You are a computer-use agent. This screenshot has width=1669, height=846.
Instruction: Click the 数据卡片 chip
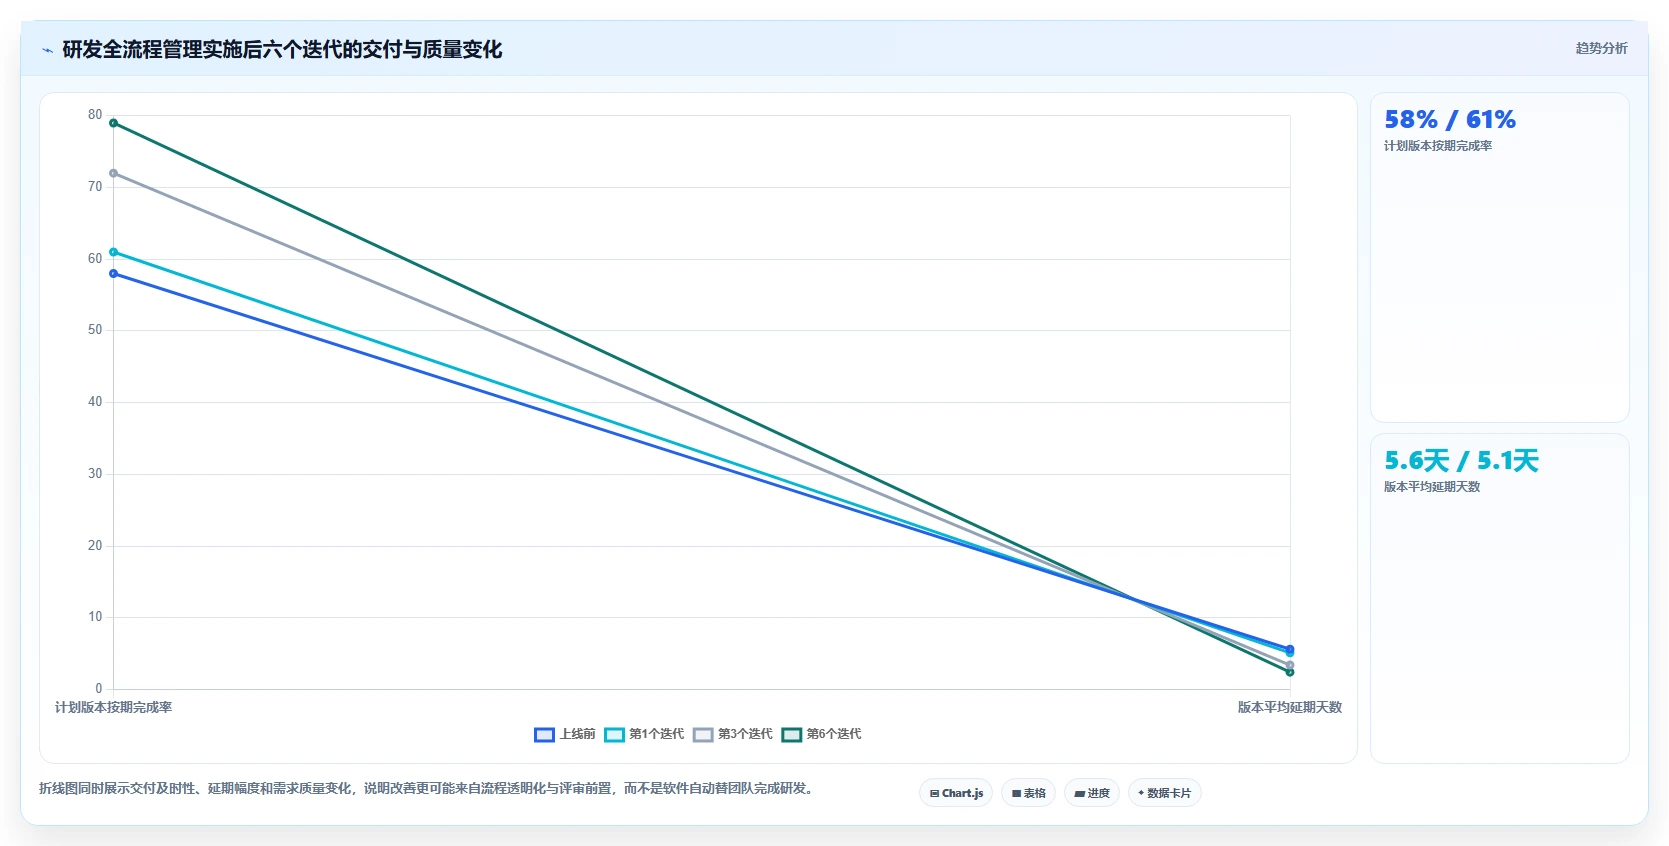pyautogui.click(x=1165, y=793)
